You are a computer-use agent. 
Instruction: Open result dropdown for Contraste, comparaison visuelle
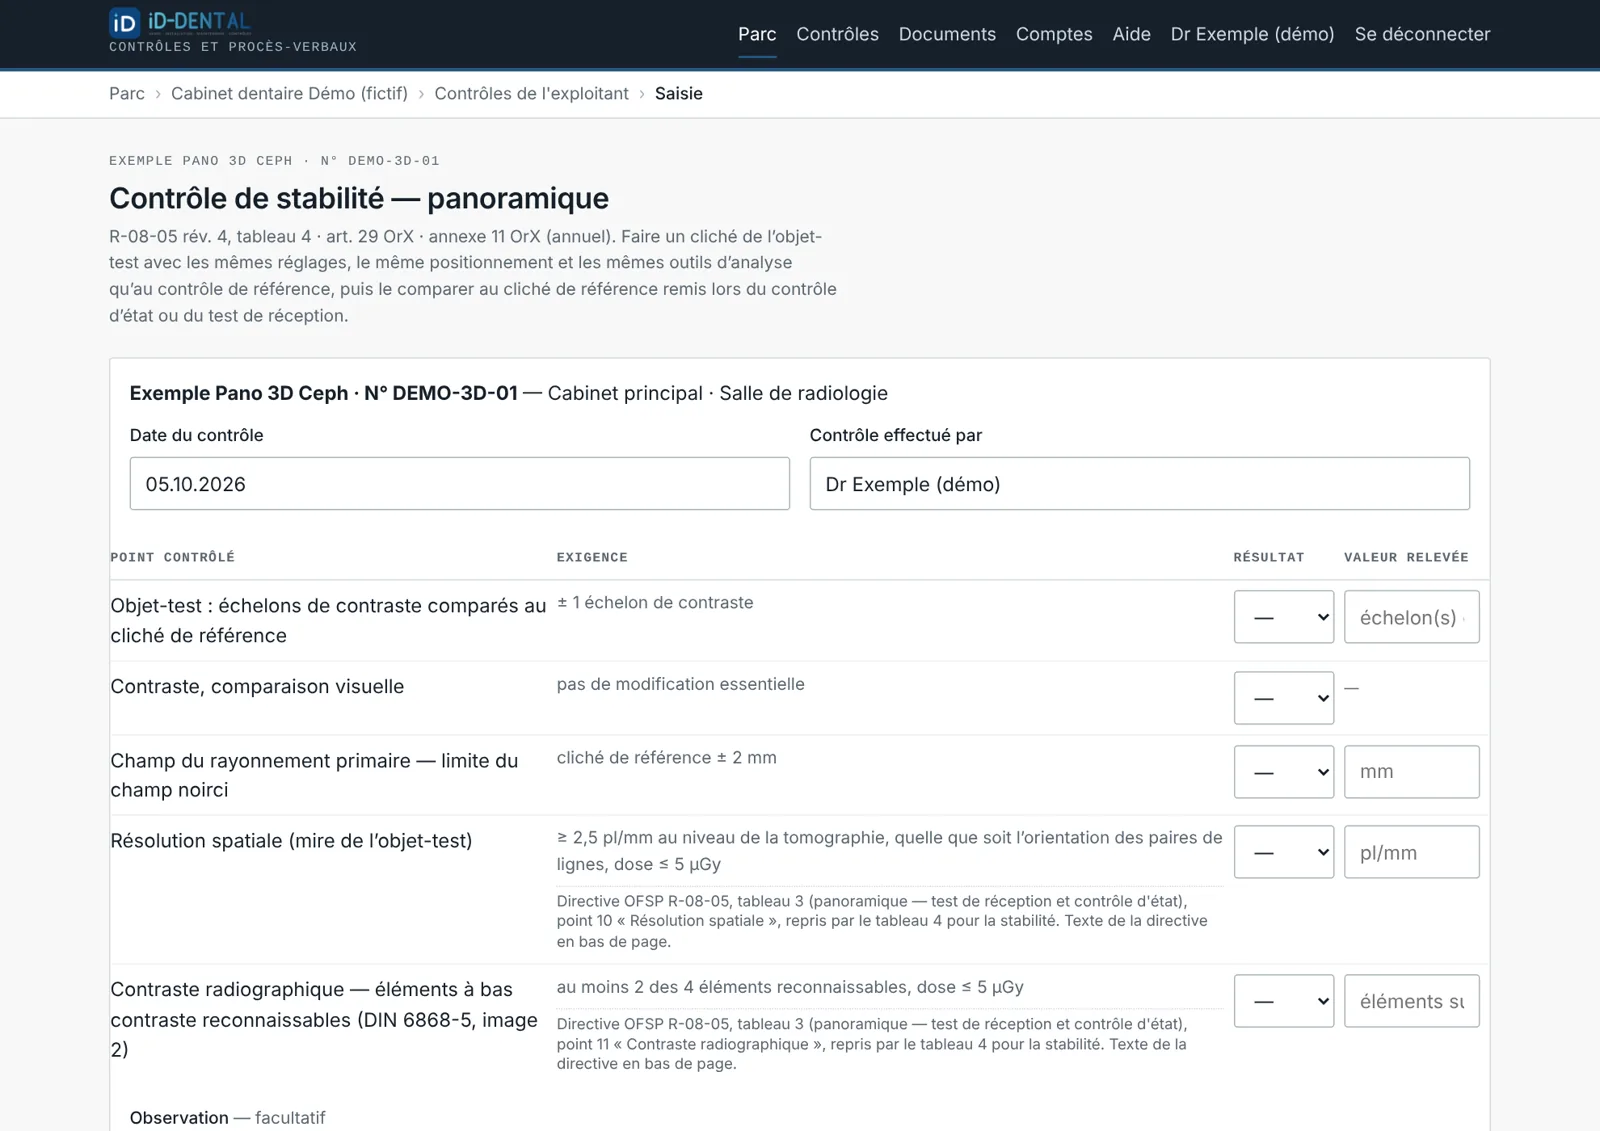tap(1283, 698)
